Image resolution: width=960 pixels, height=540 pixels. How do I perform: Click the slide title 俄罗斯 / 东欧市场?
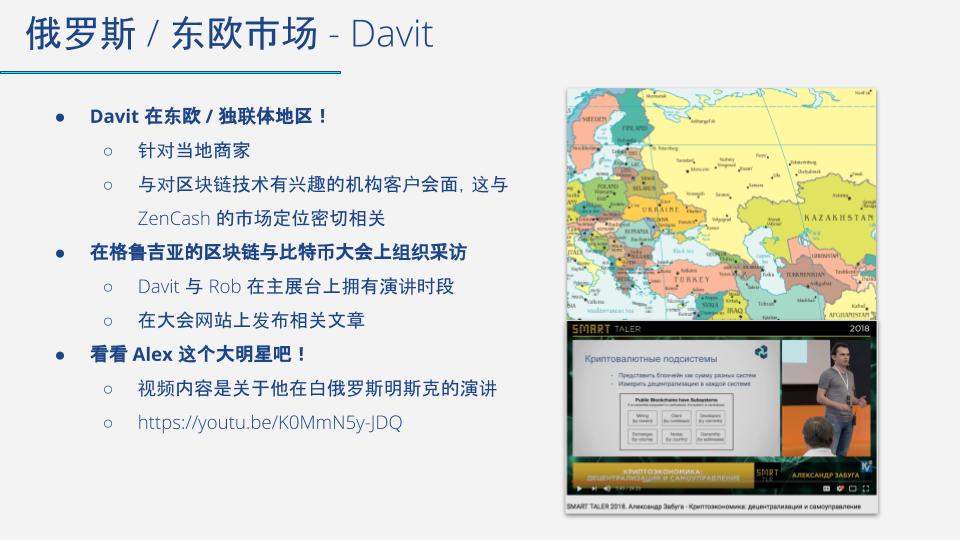coord(171,34)
